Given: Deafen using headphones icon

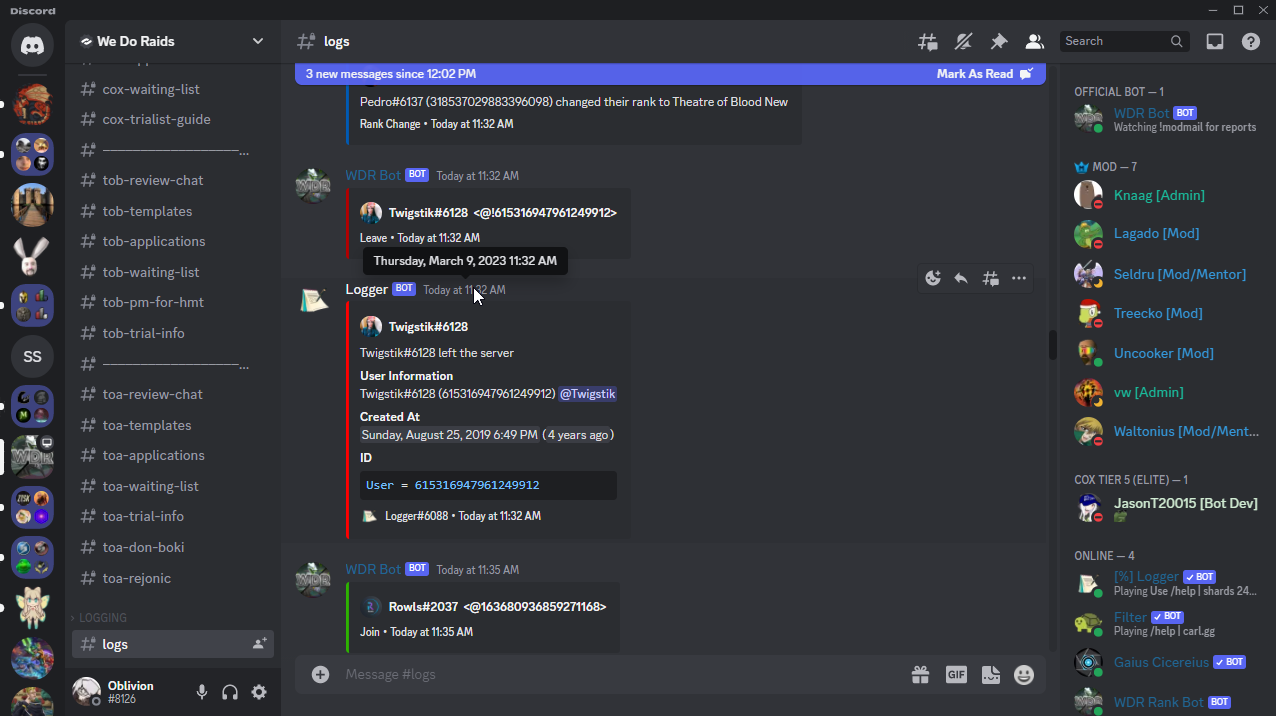Looking at the screenshot, I should (230, 692).
